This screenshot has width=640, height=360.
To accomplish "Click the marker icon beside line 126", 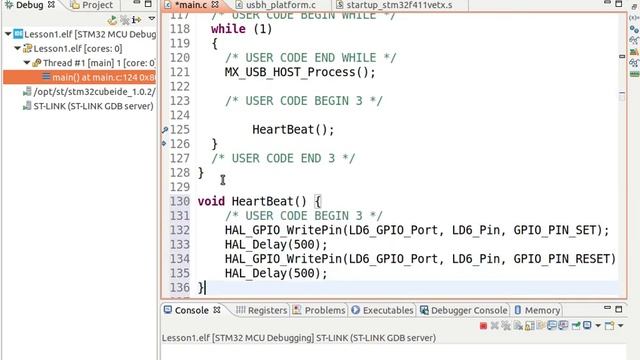I will pyautogui.click(x=164, y=143).
